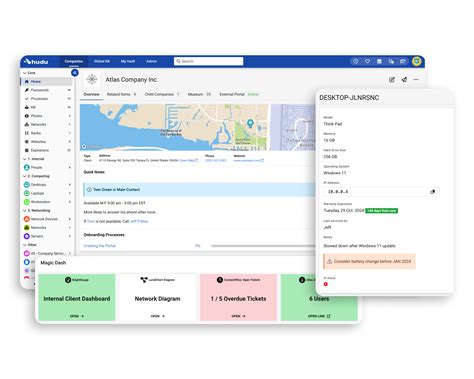Open the clock history icon in header

[x=356, y=61]
